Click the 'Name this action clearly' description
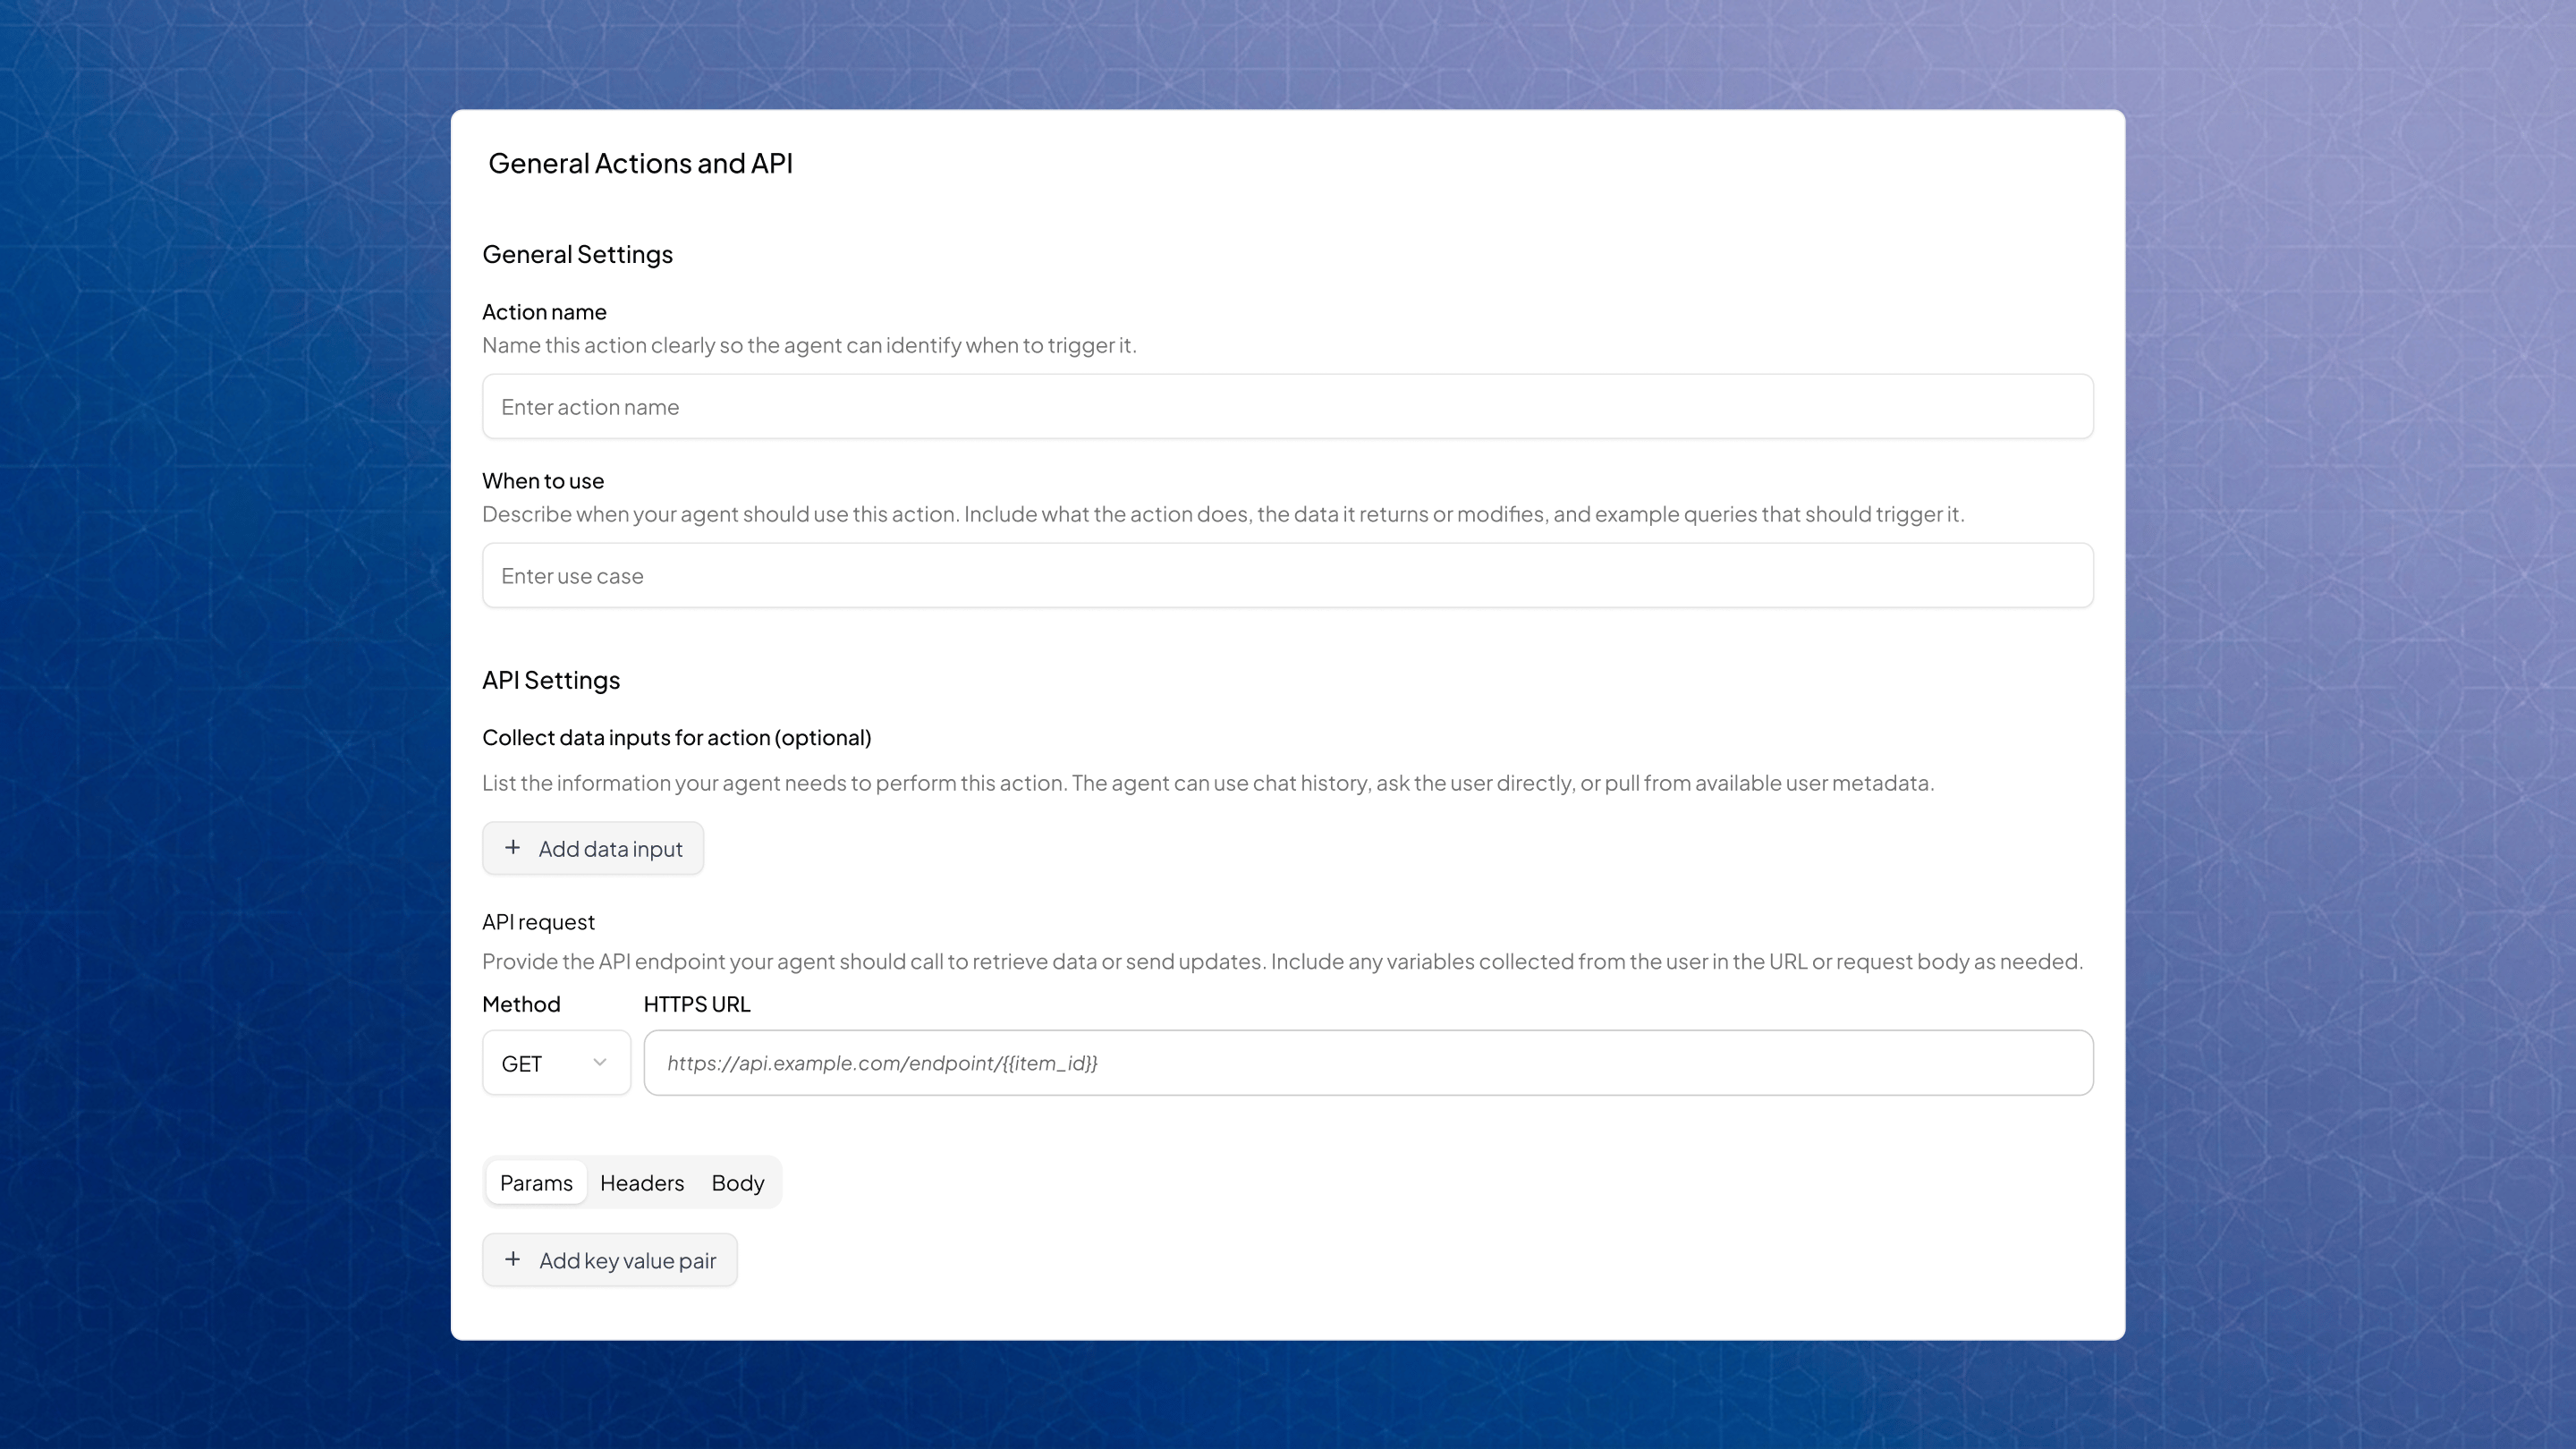The height and width of the screenshot is (1449, 2576). click(809, 345)
